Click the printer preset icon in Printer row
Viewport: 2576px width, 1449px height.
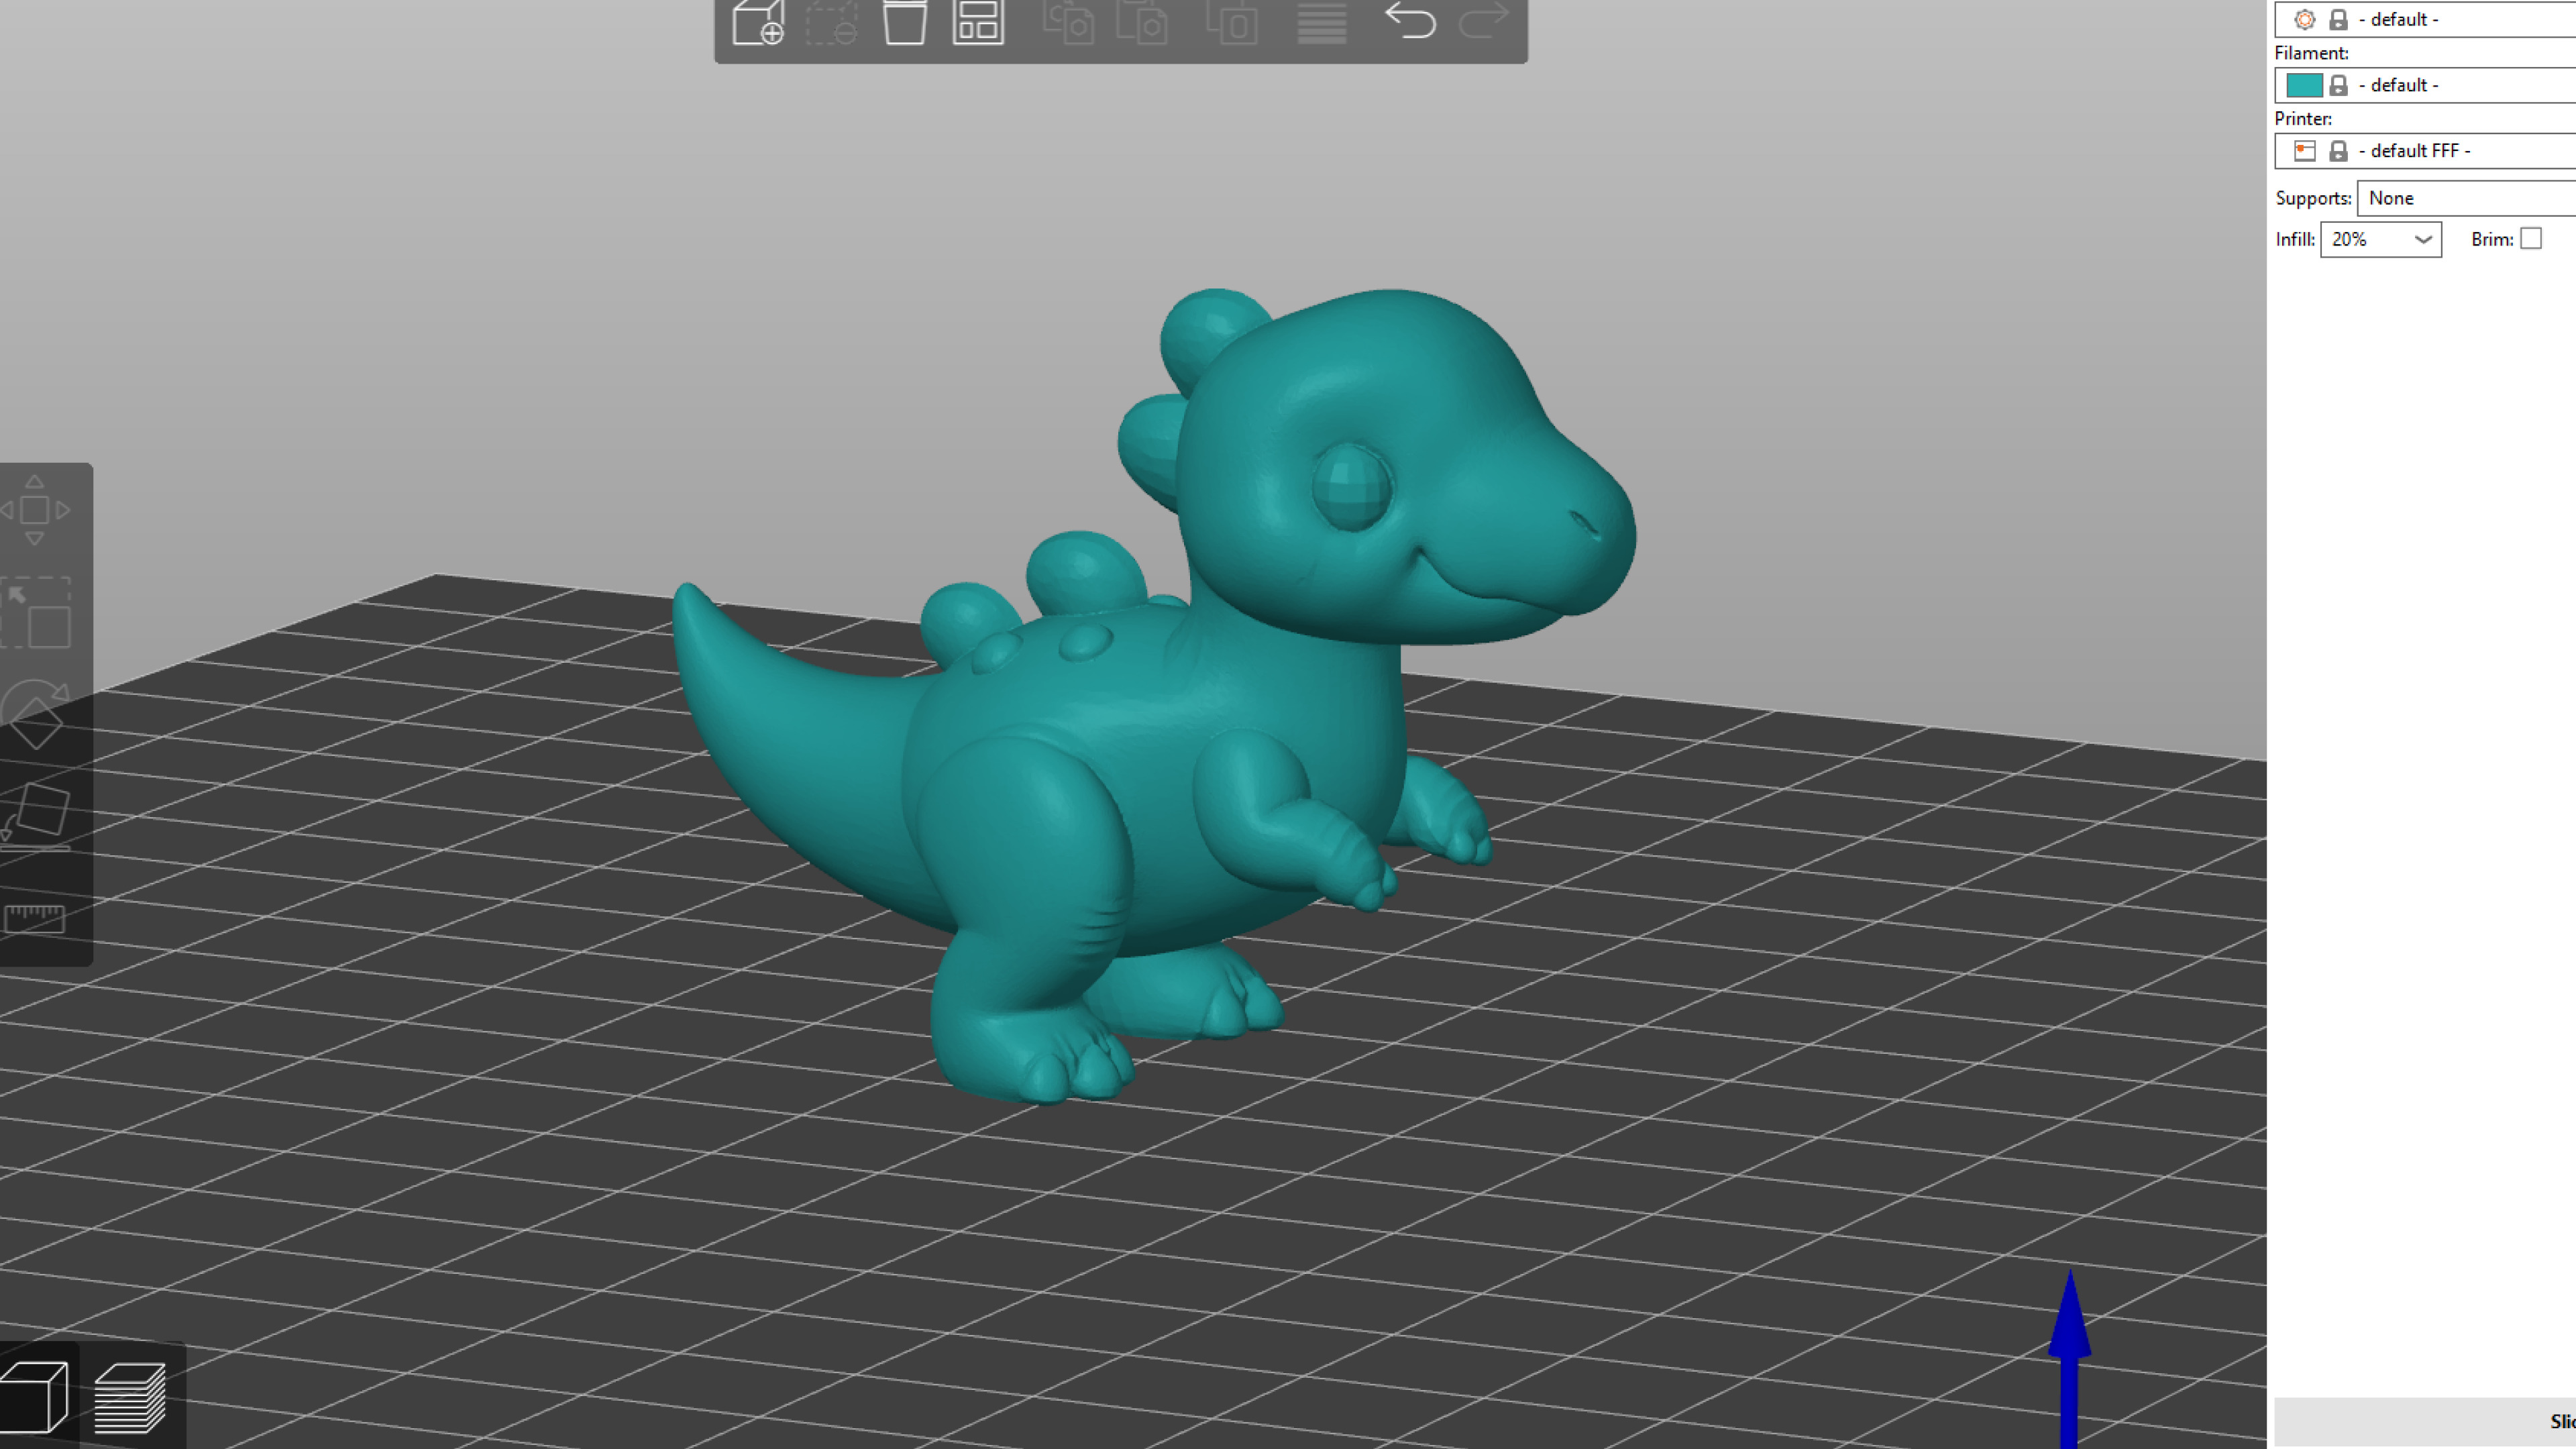click(x=2304, y=151)
